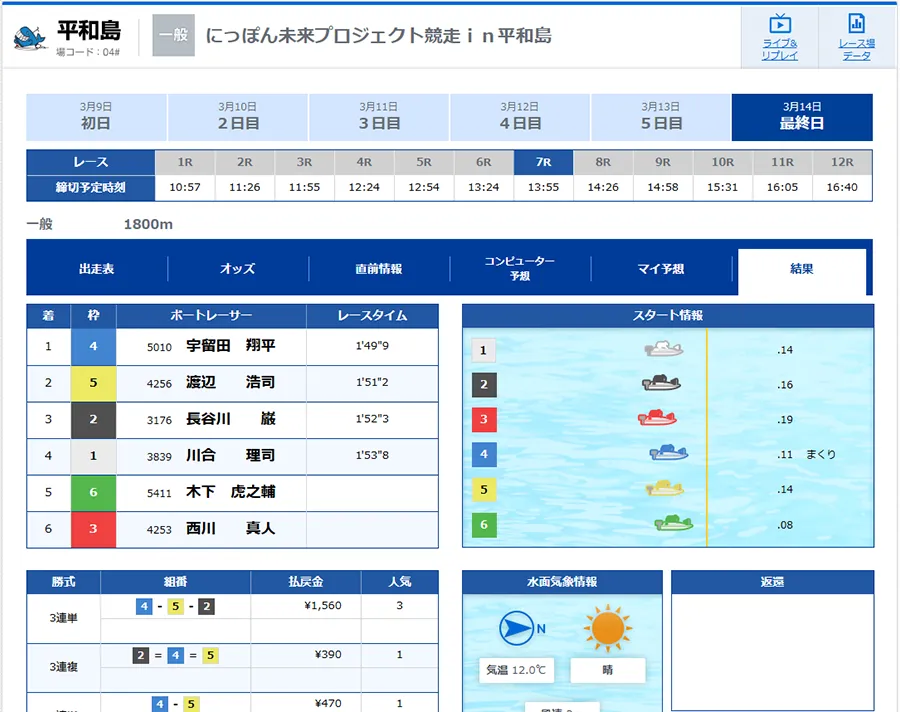Image resolution: width=900 pixels, height=712 pixels.
Task: Go to 3月9日 初日 day
Action: (x=96, y=117)
